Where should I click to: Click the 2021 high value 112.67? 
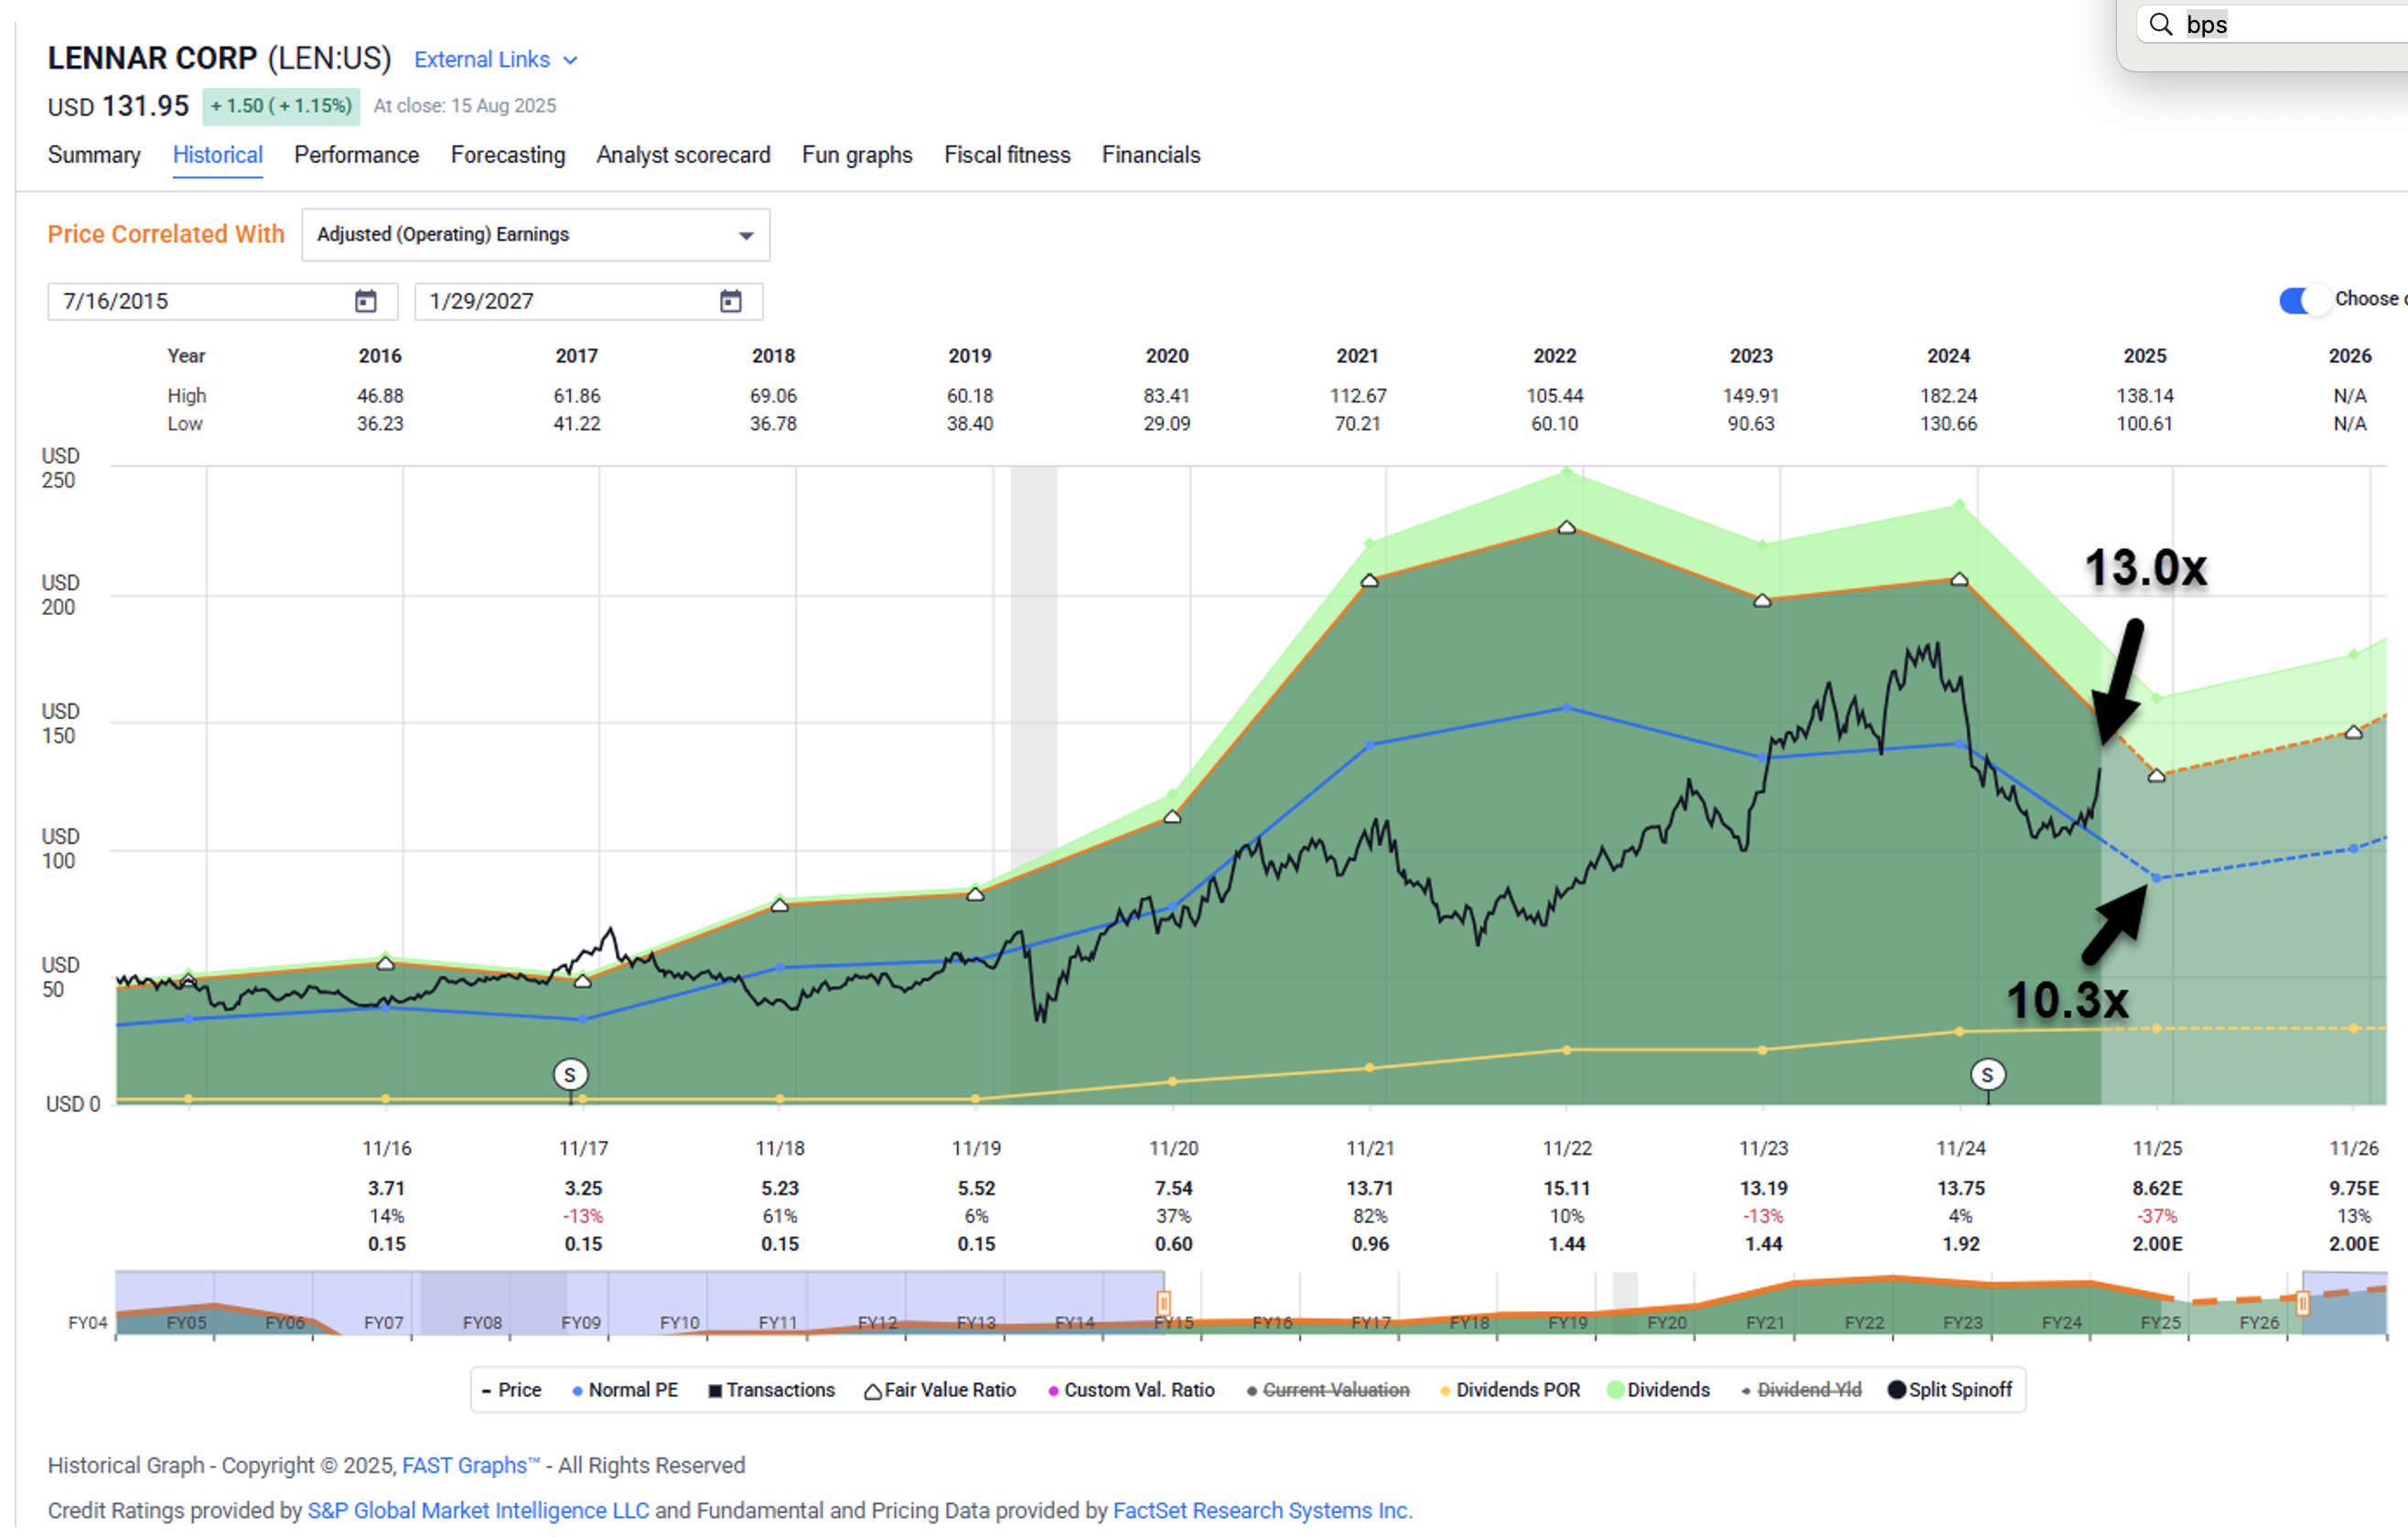point(1358,396)
